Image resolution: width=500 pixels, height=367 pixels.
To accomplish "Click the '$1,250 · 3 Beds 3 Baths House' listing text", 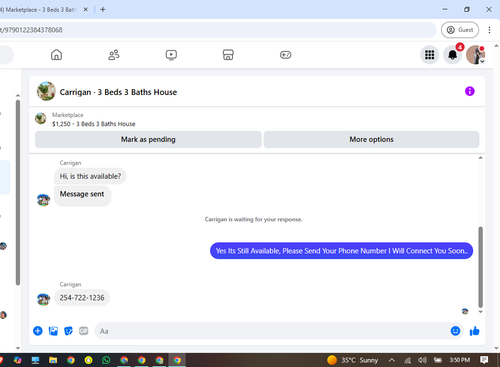I will click(94, 124).
